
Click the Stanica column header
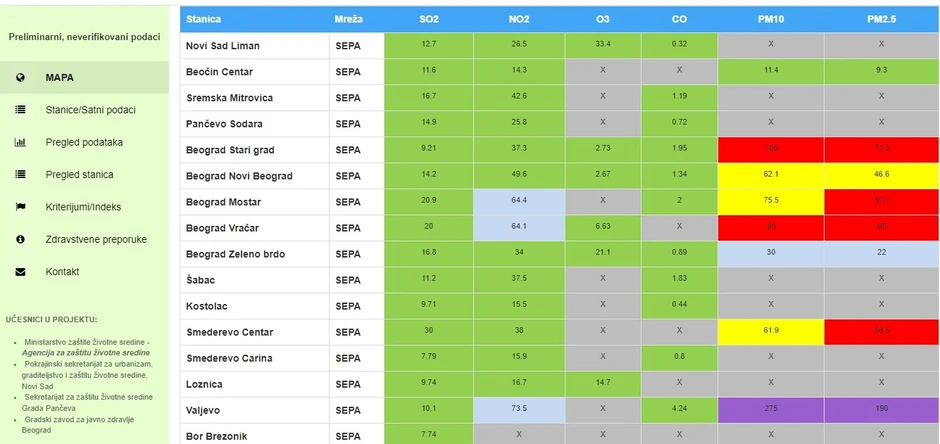[x=204, y=19]
